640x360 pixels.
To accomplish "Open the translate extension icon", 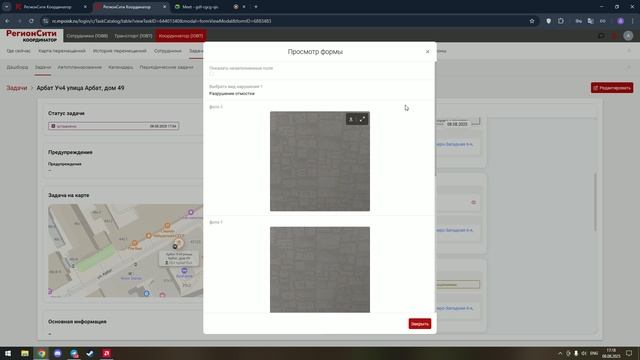I will coord(590,21).
